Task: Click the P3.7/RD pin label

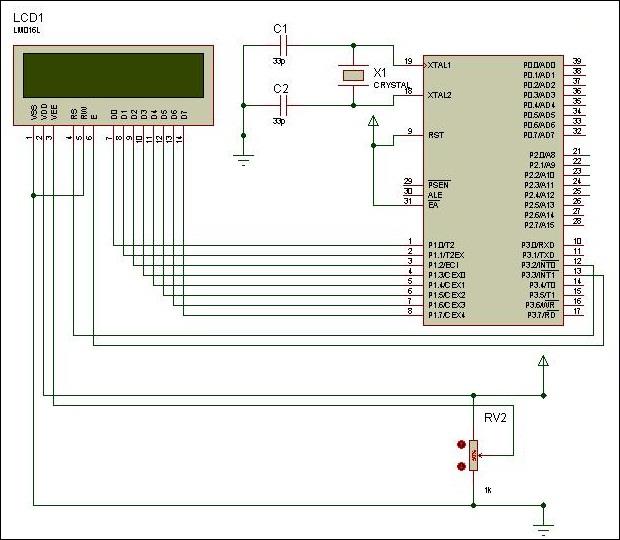Action: point(542,315)
